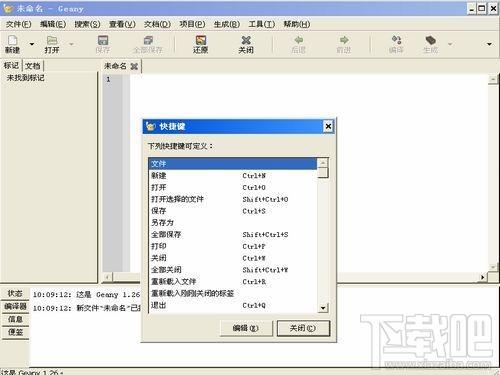Open the 文件(F) menu
Image resolution: width=500 pixels, height=375 pixels.
(x=19, y=24)
